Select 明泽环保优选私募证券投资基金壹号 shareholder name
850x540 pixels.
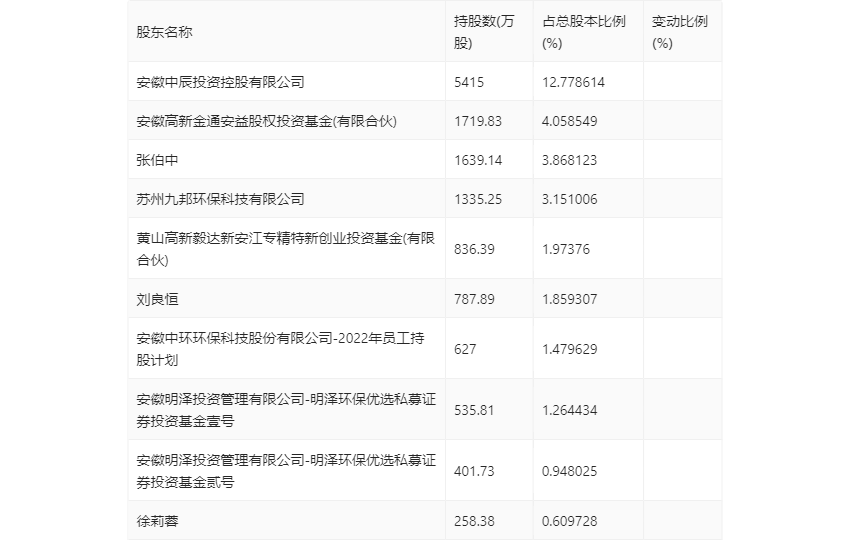click(286, 410)
